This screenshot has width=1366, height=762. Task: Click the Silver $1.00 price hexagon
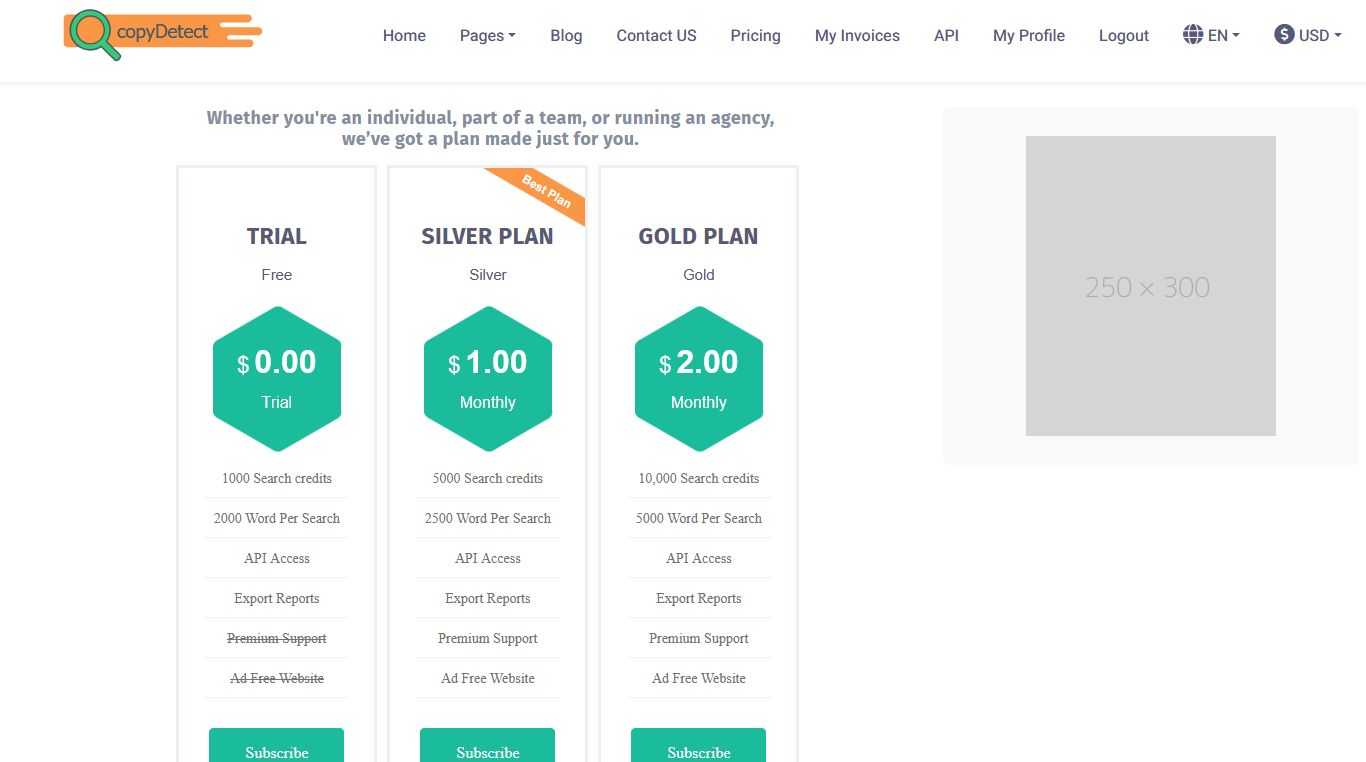(x=488, y=378)
